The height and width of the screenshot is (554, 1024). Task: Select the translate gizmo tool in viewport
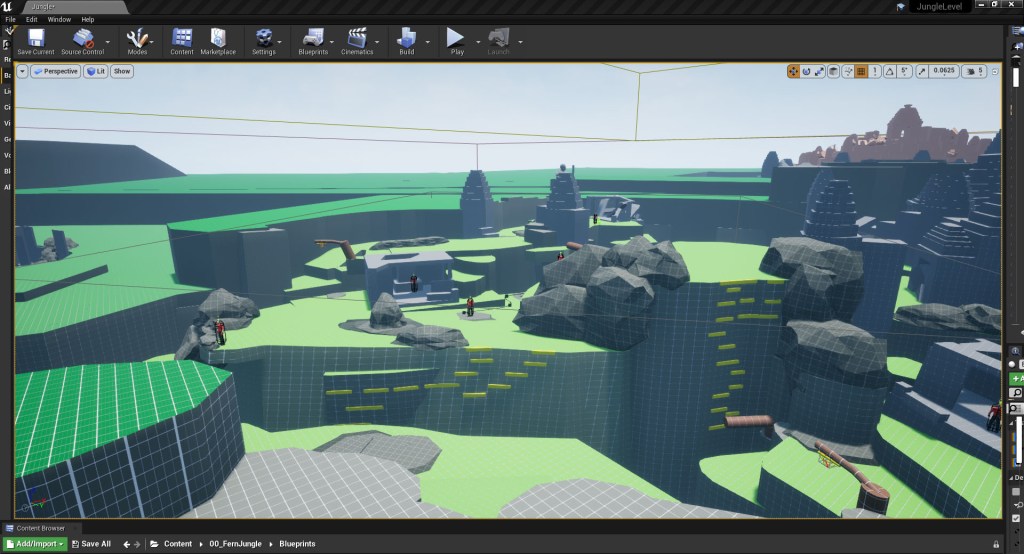(x=794, y=71)
